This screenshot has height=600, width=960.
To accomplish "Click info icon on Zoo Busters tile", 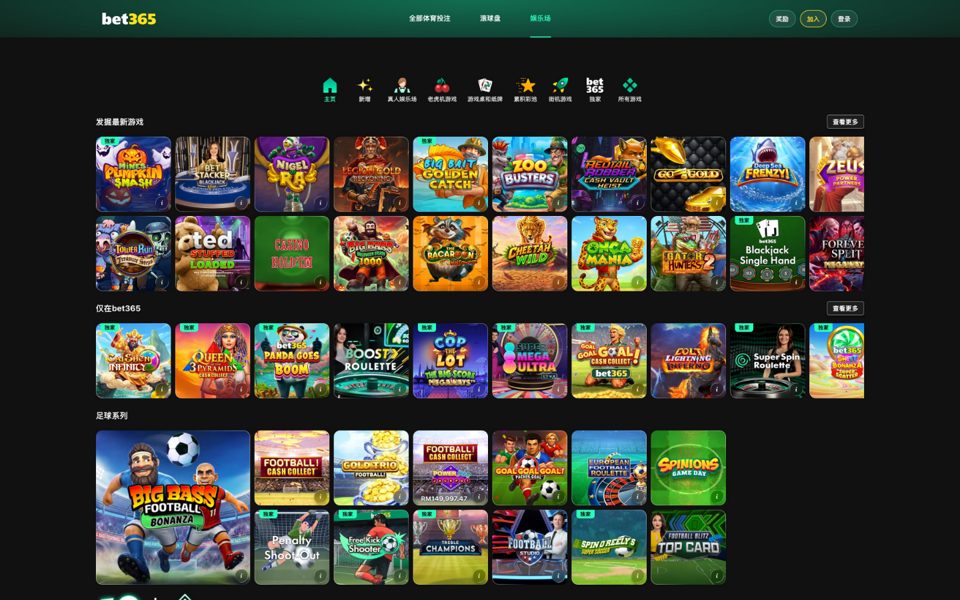I will 558,202.
